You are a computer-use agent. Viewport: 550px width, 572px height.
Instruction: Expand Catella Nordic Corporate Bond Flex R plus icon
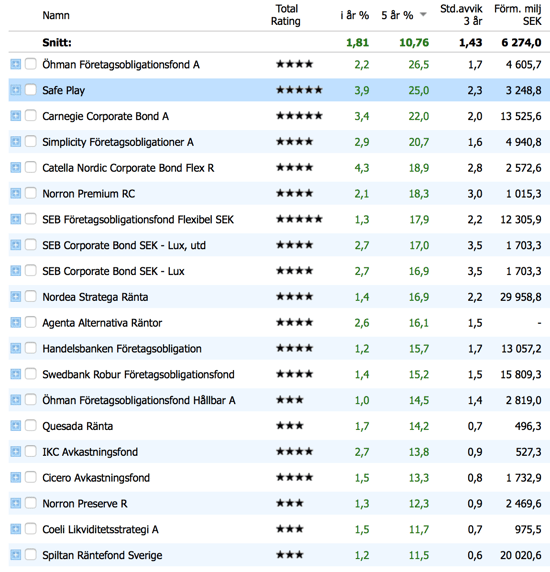[15, 168]
